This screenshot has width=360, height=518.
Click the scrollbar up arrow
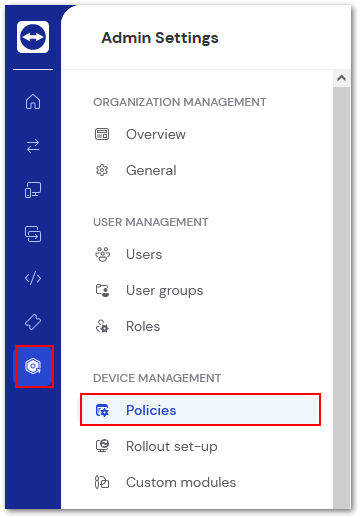341,78
